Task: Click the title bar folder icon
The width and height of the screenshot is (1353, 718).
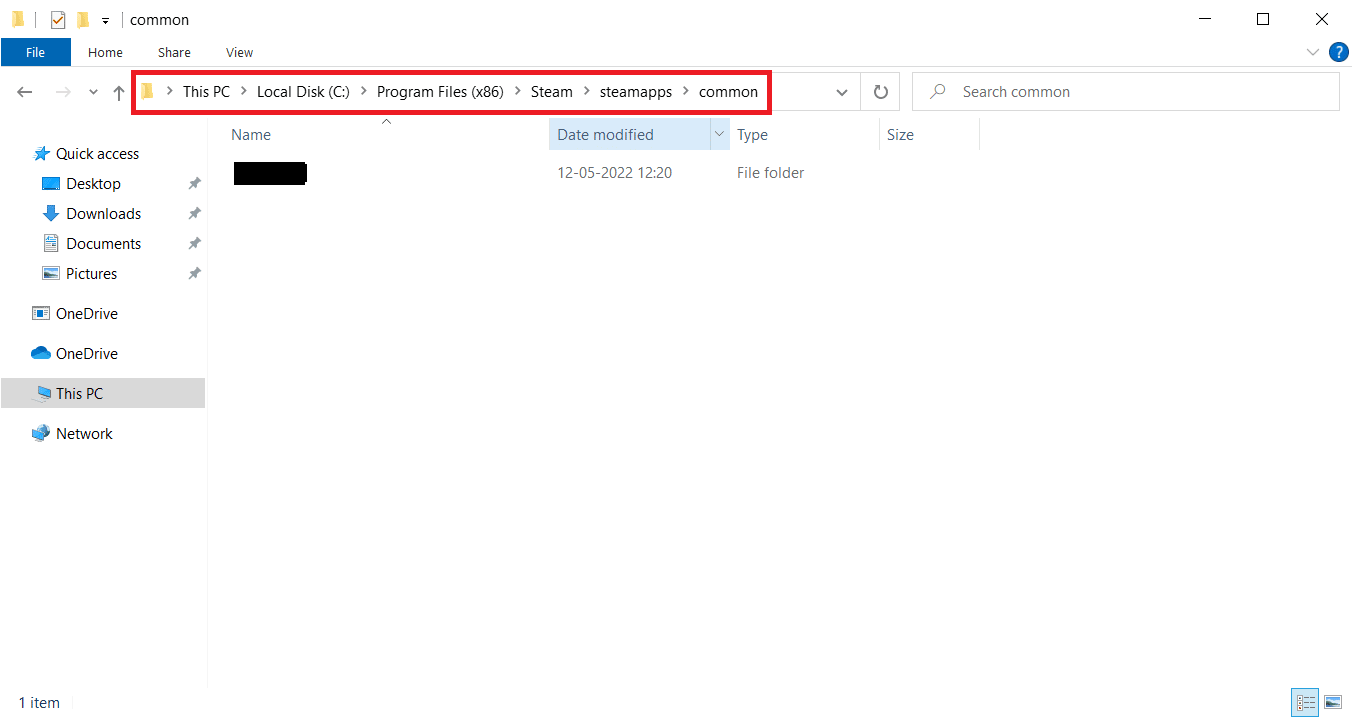Action: pos(18,19)
